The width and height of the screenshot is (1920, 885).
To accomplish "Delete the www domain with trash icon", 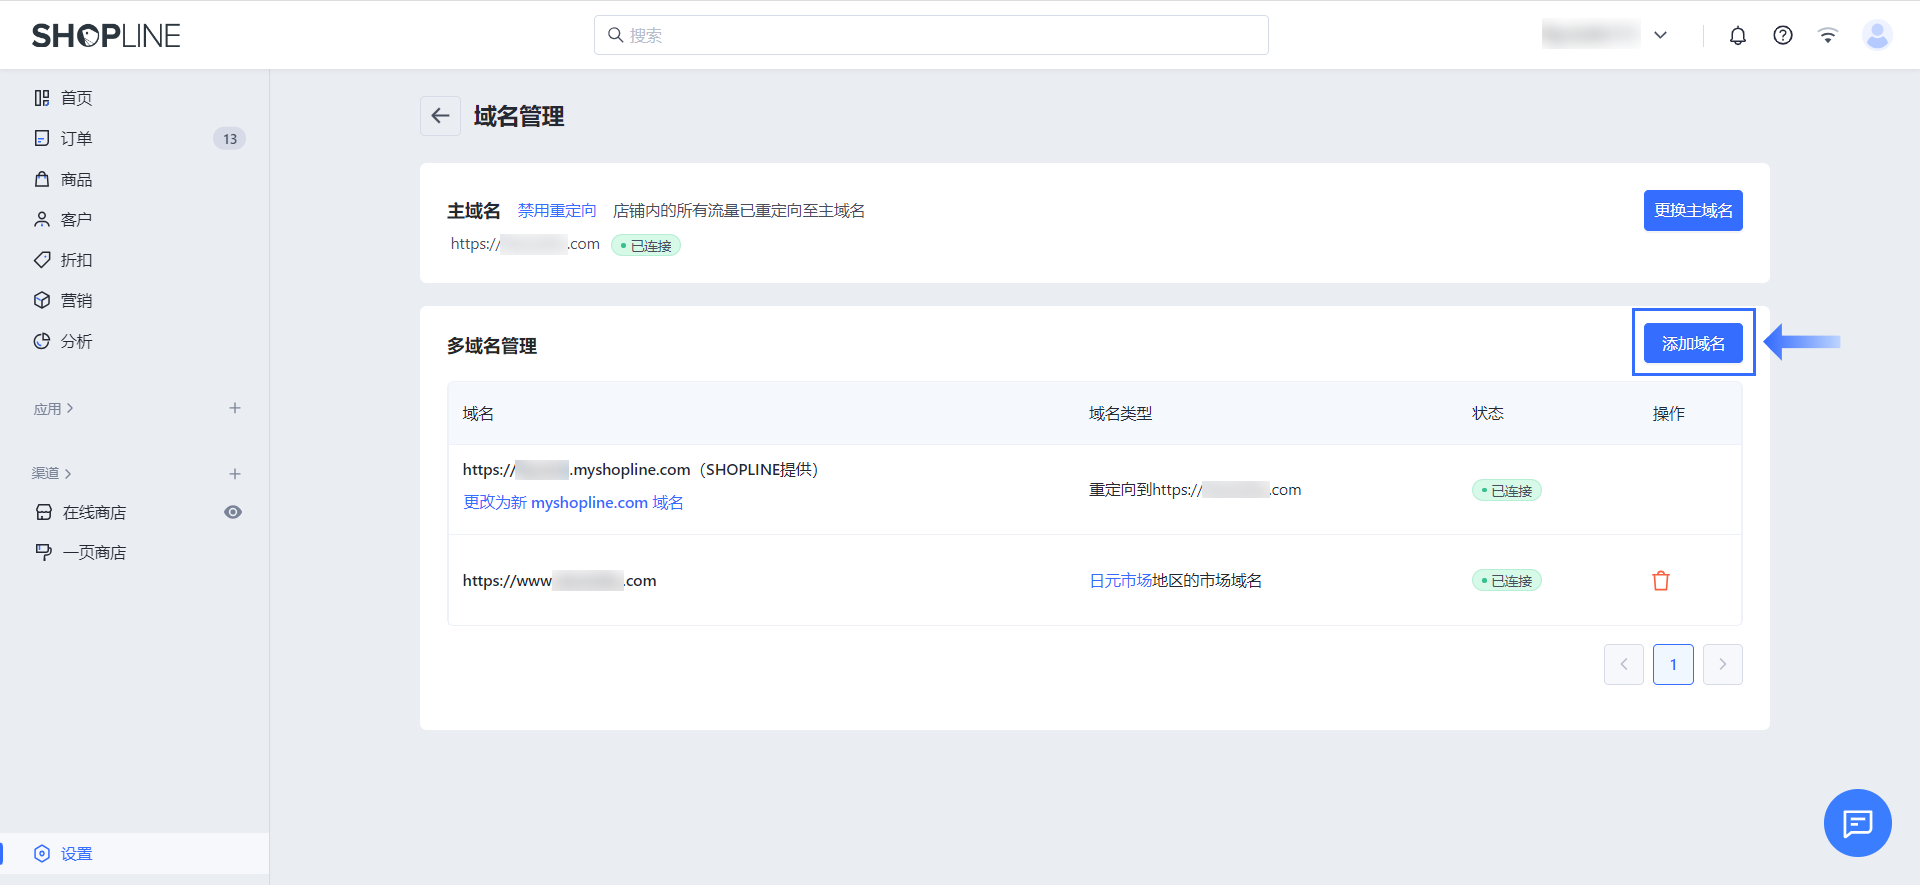I will (1661, 581).
